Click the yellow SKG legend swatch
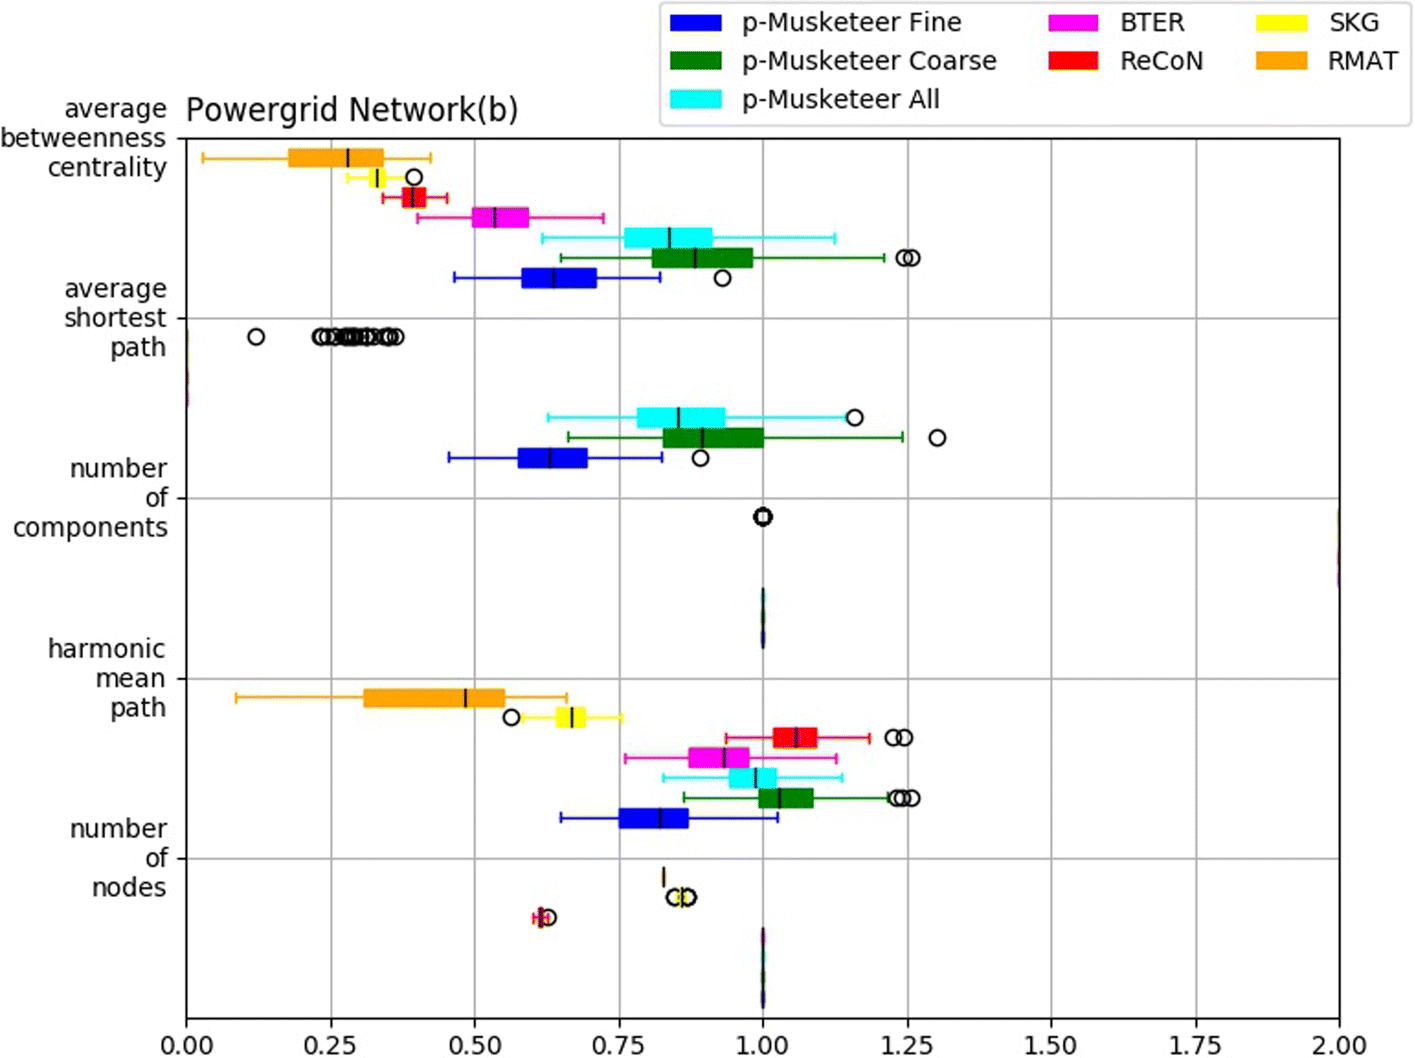Image resolution: width=1415 pixels, height=1058 pixels. 1282,22
